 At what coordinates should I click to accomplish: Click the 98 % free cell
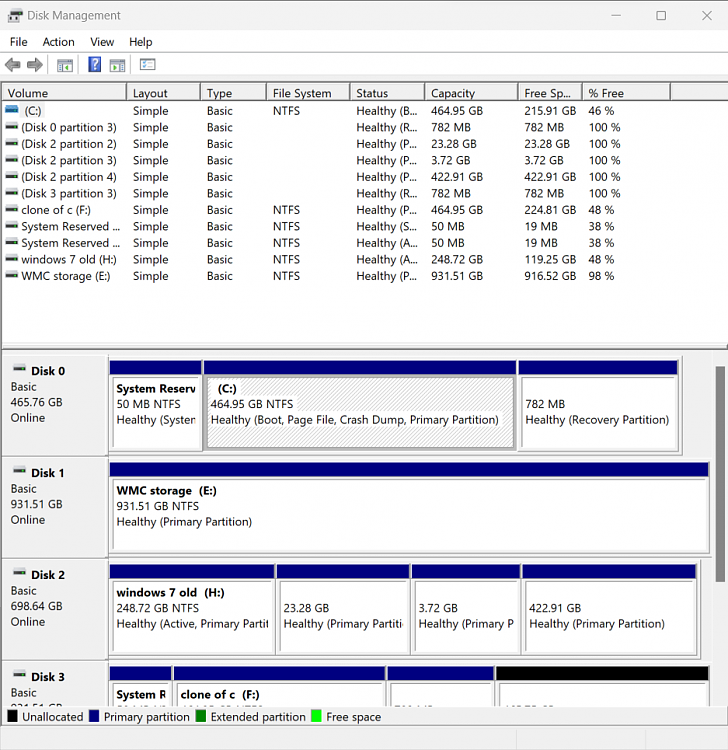[601, 276]
